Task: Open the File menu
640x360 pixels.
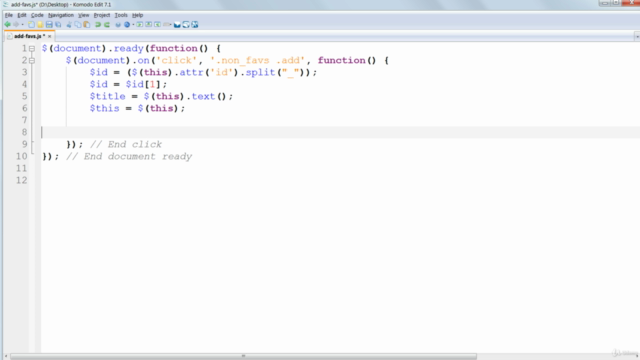Action: coord(9,15)
